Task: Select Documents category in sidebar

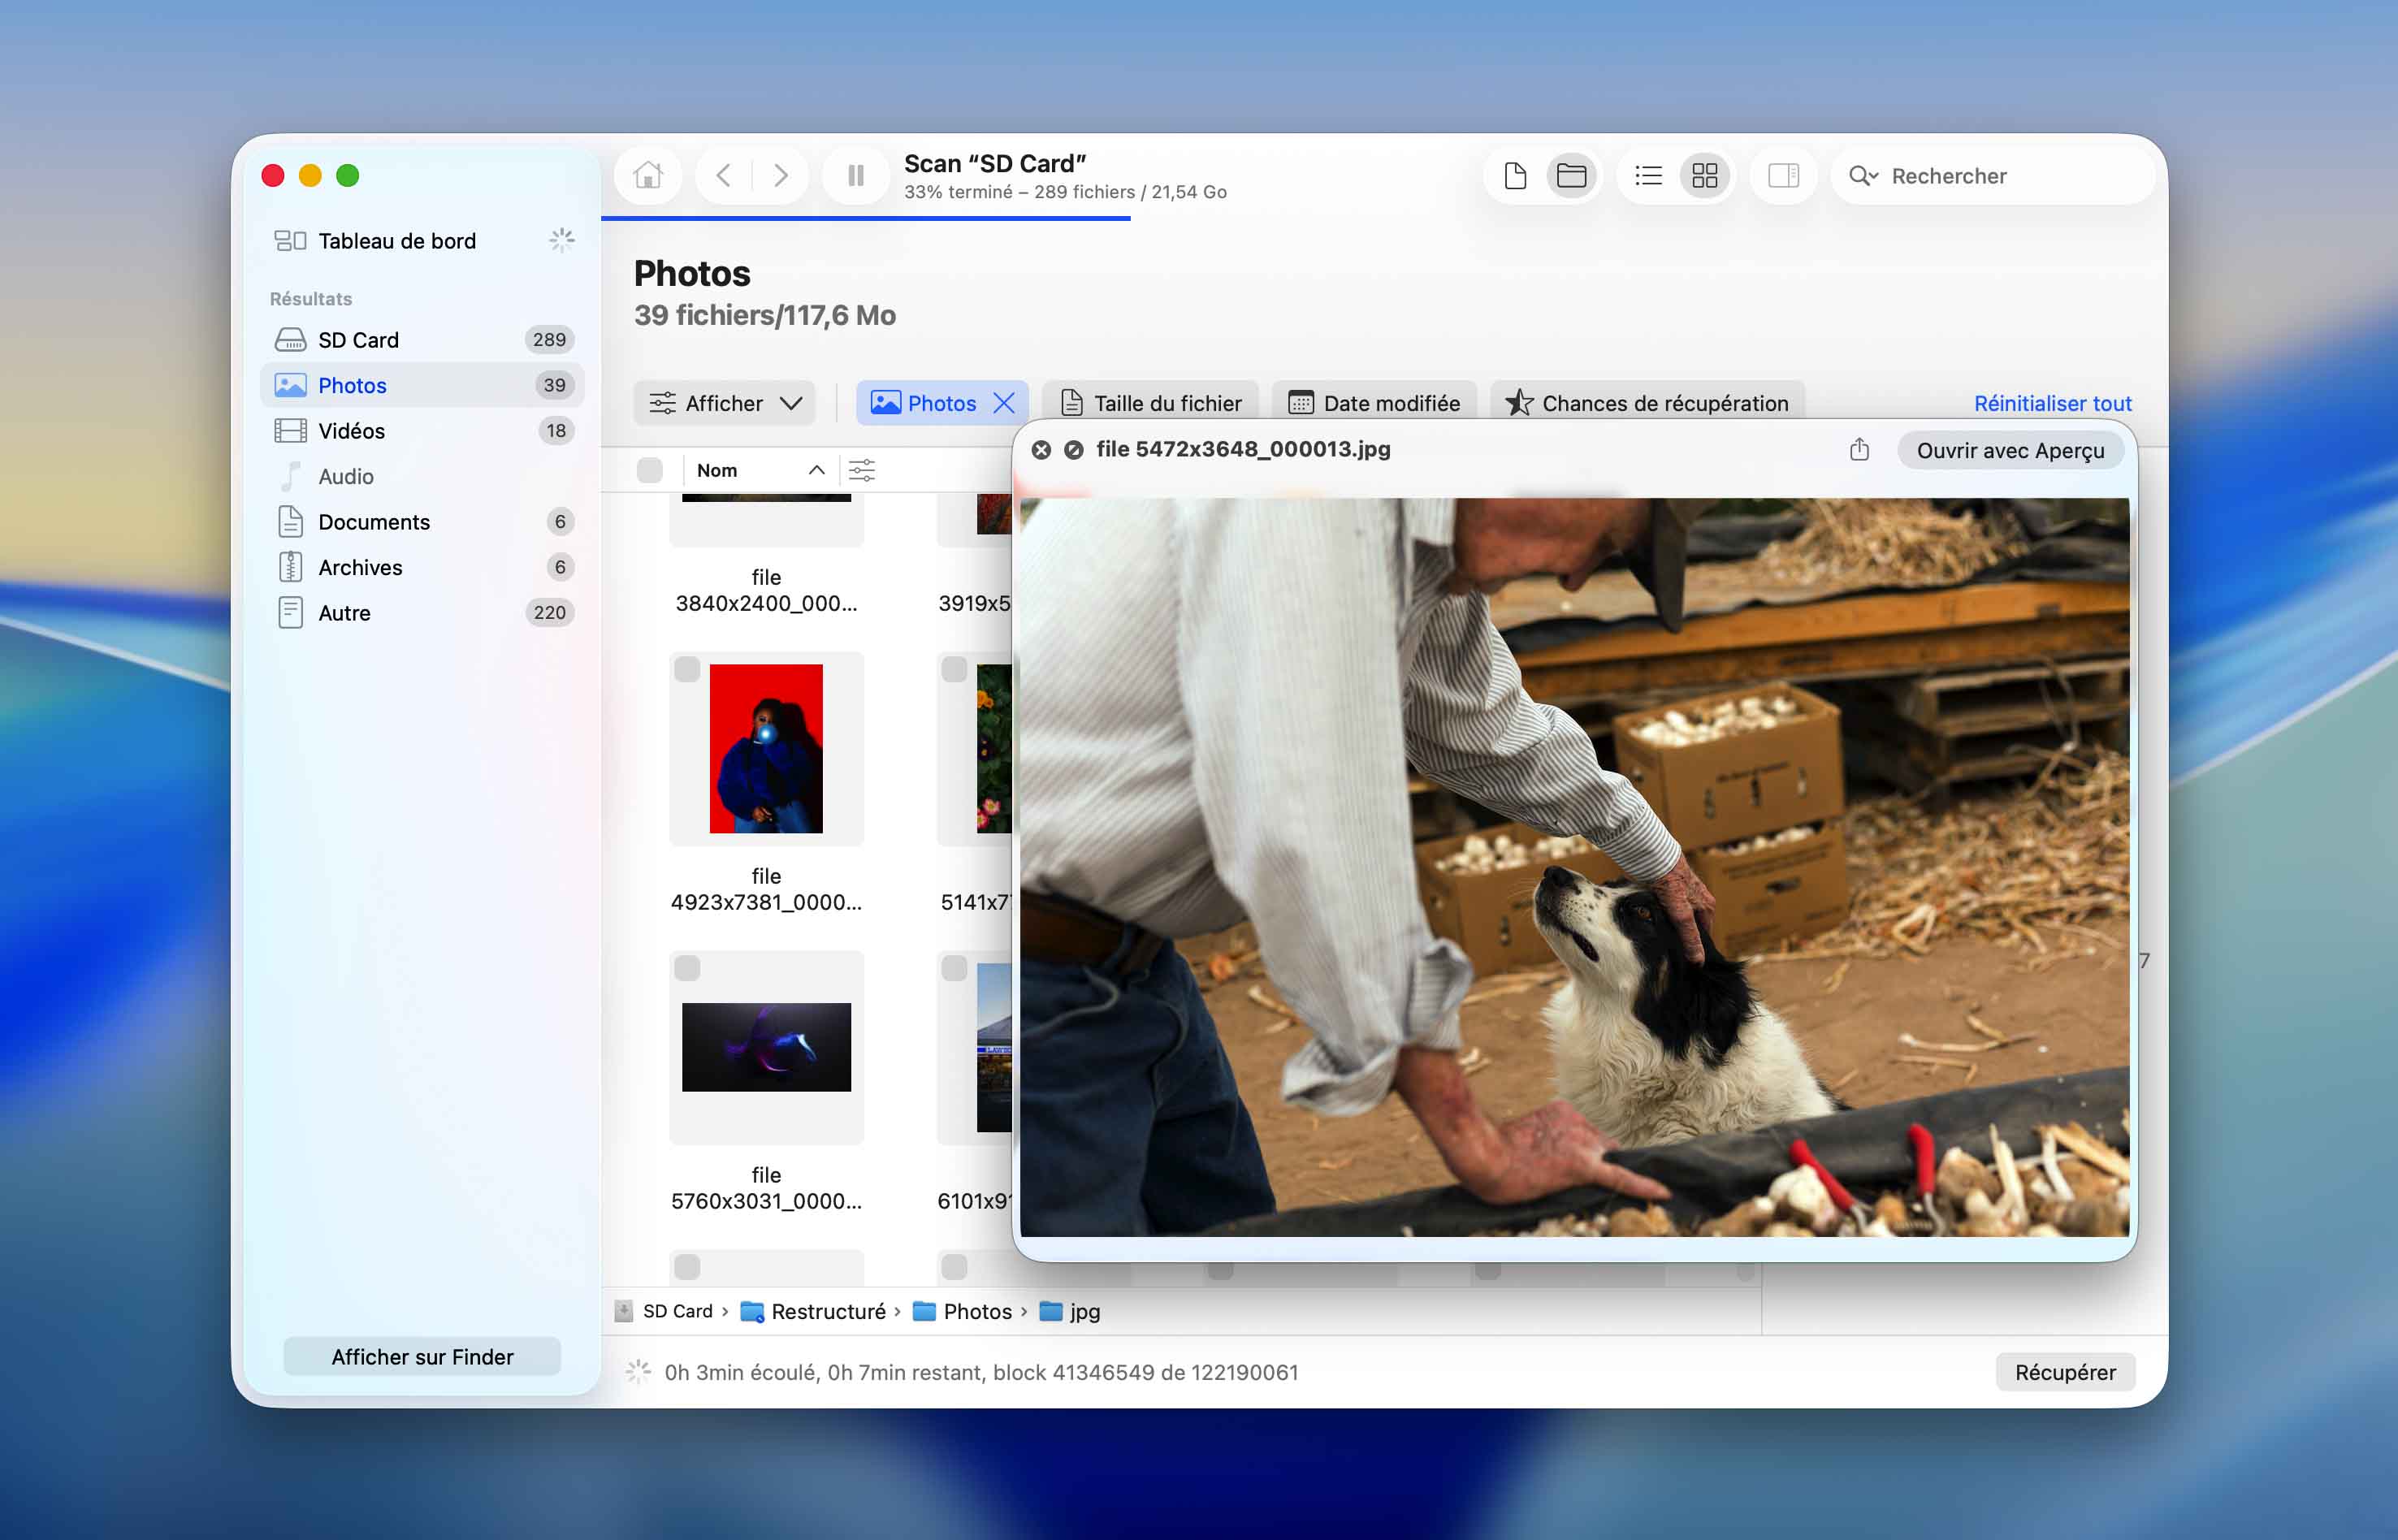Action: click(423, 522)
